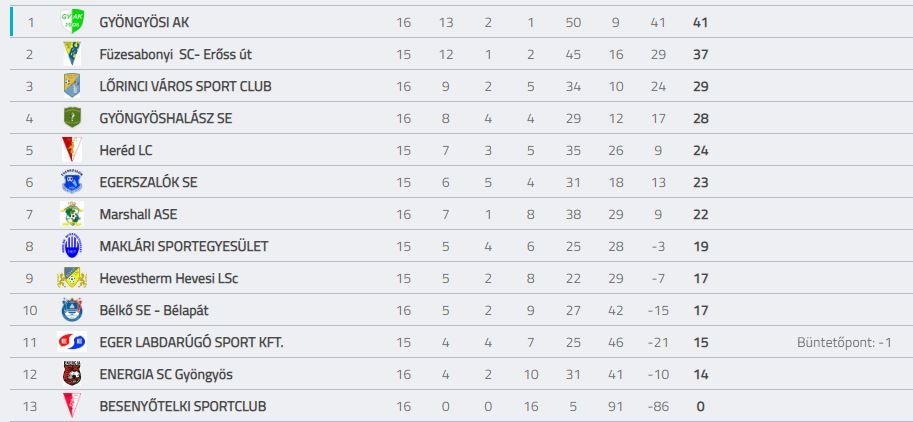913x422 pixels.
Task: Click the Gyöngyösi AK green club crest
Action: (x=72, y=22)
